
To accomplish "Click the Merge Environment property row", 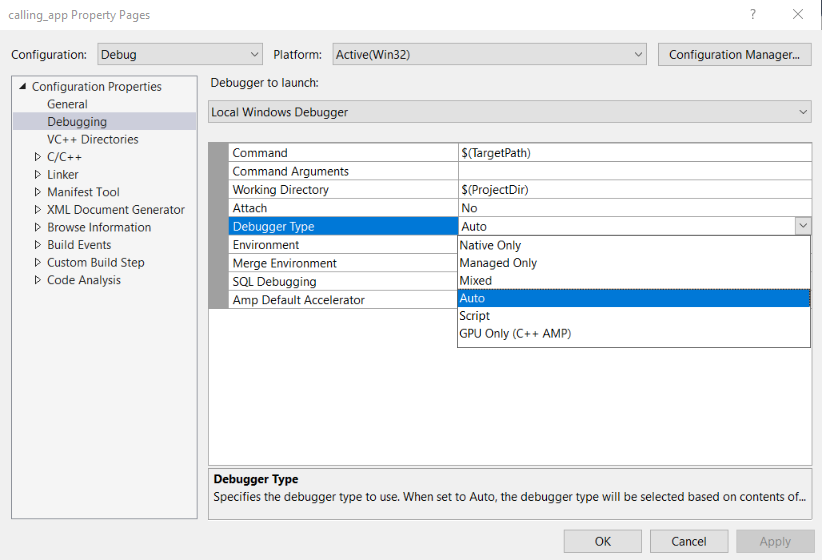I will pos(343,263).
